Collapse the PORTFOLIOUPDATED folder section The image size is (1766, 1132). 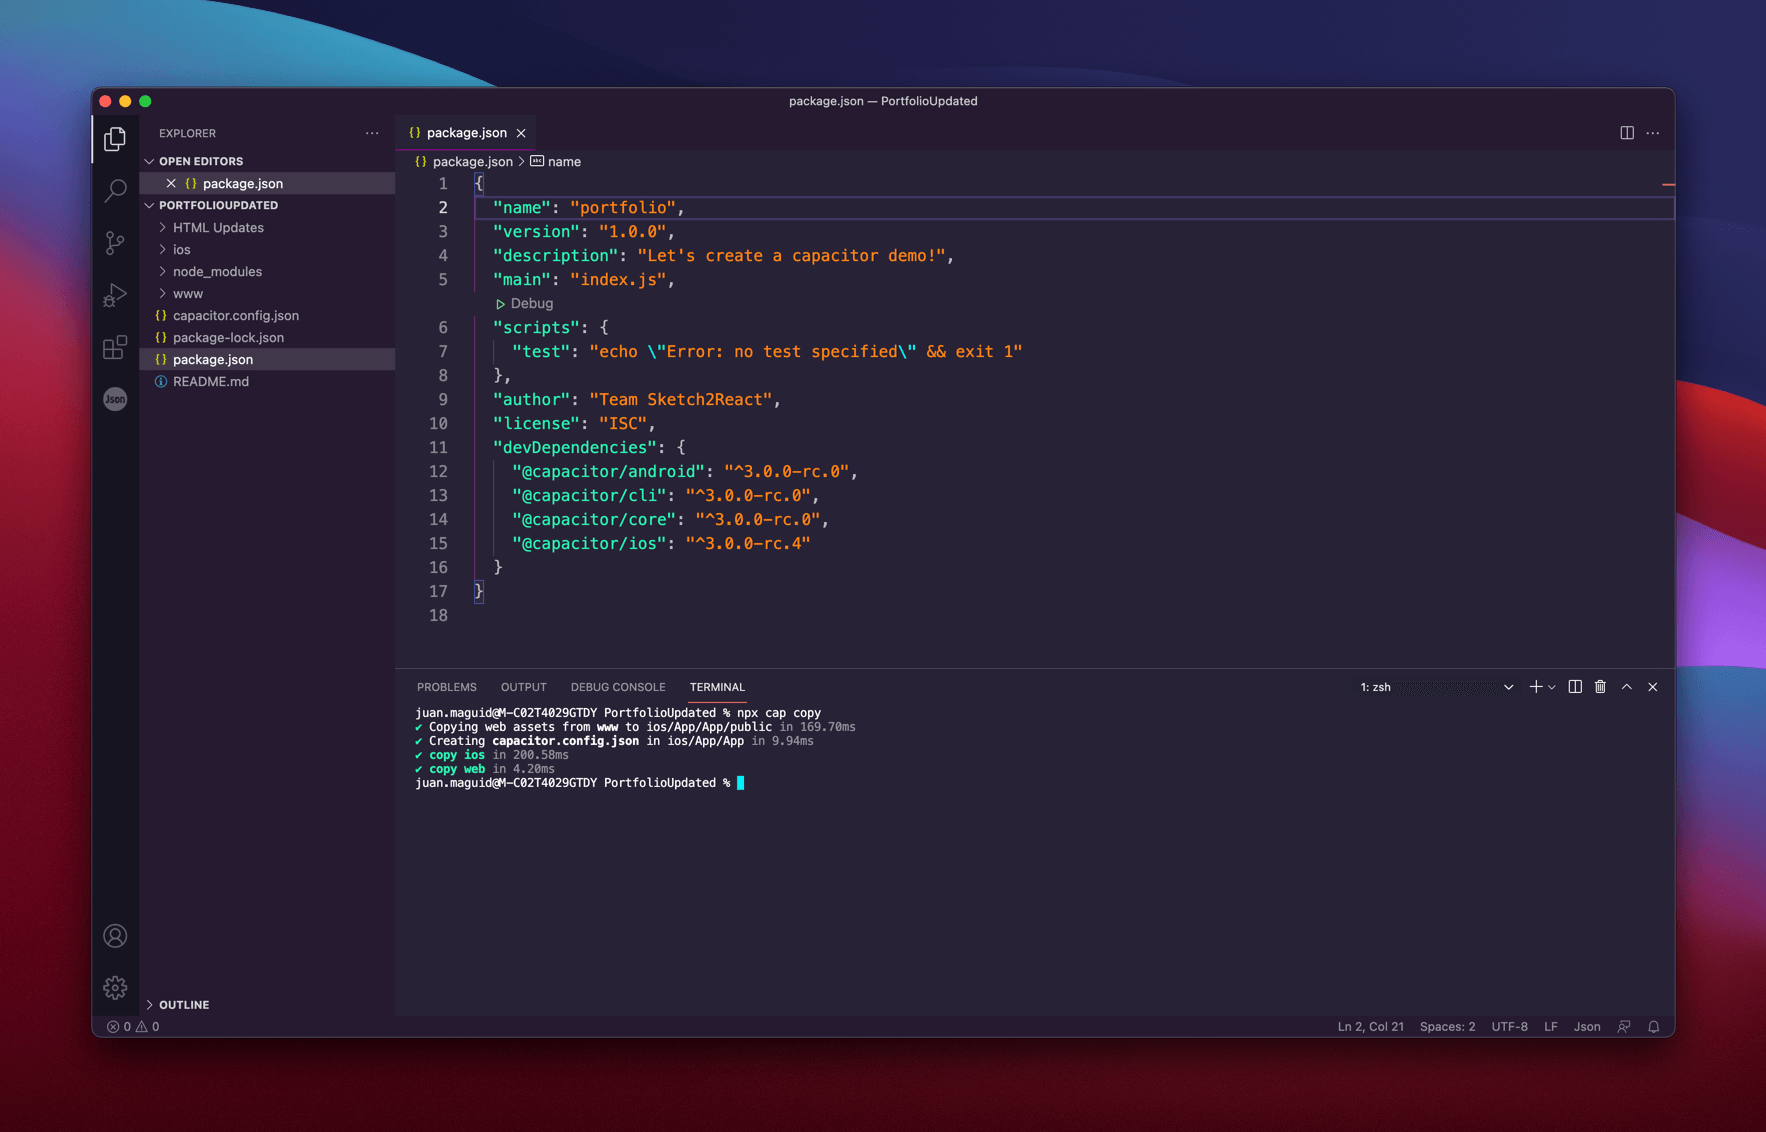coord(218,205)
